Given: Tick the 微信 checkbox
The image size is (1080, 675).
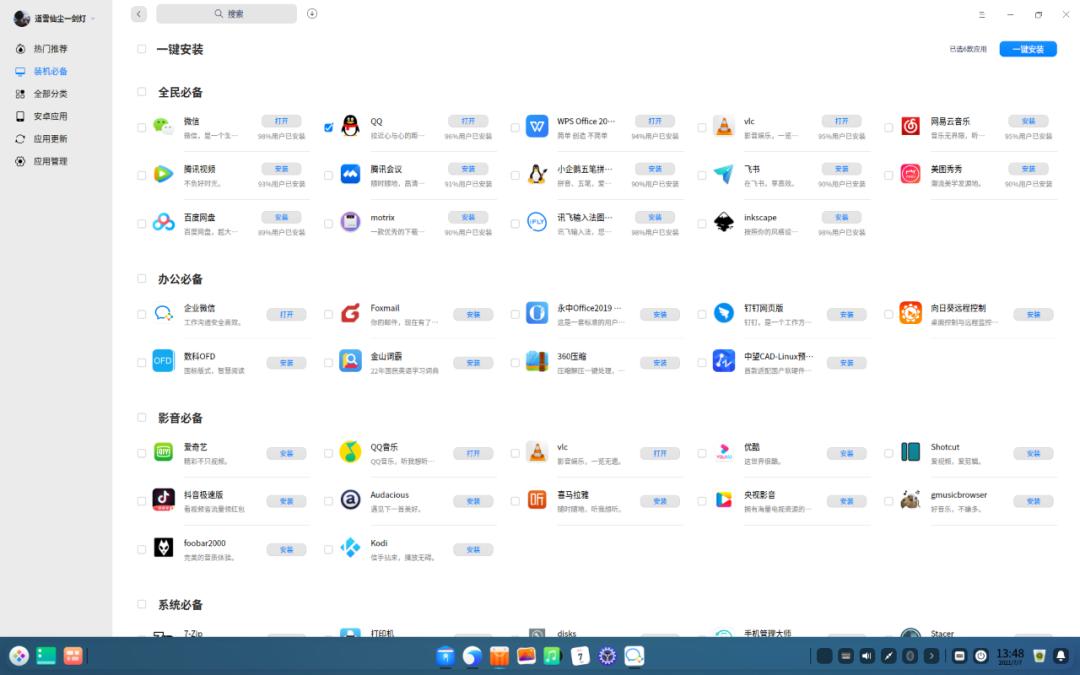Looking at the screenshot, I should point(141,127).
